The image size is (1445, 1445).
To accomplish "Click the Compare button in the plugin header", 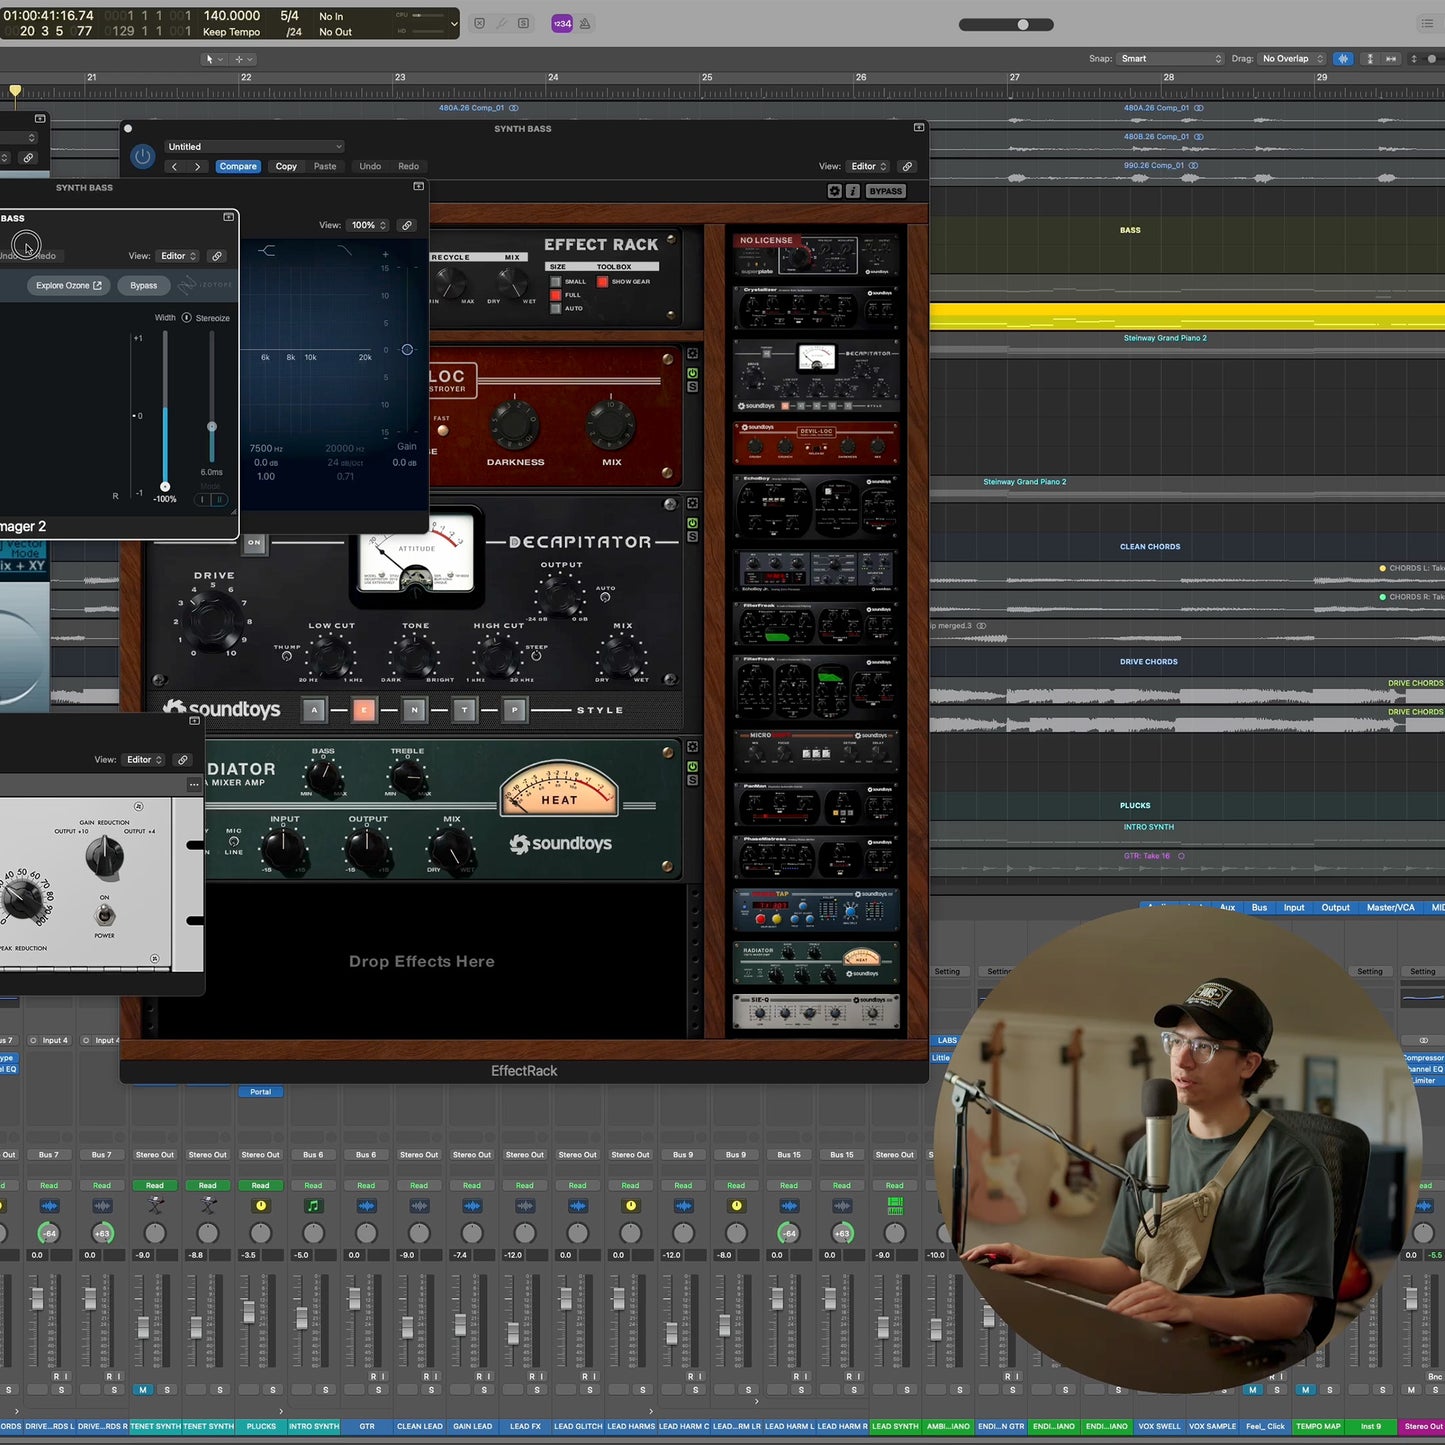I will point(238,166).
